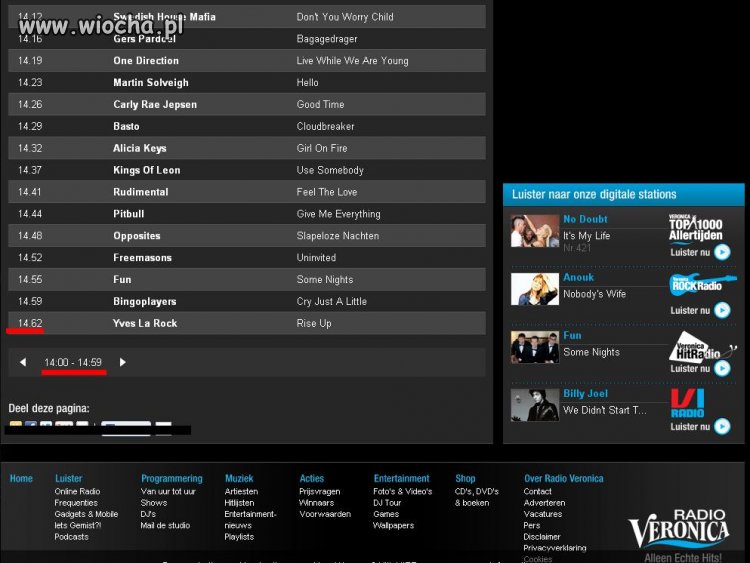
Task: Open Playlists link
Action: pyautogui.click(x=239, y=537)
